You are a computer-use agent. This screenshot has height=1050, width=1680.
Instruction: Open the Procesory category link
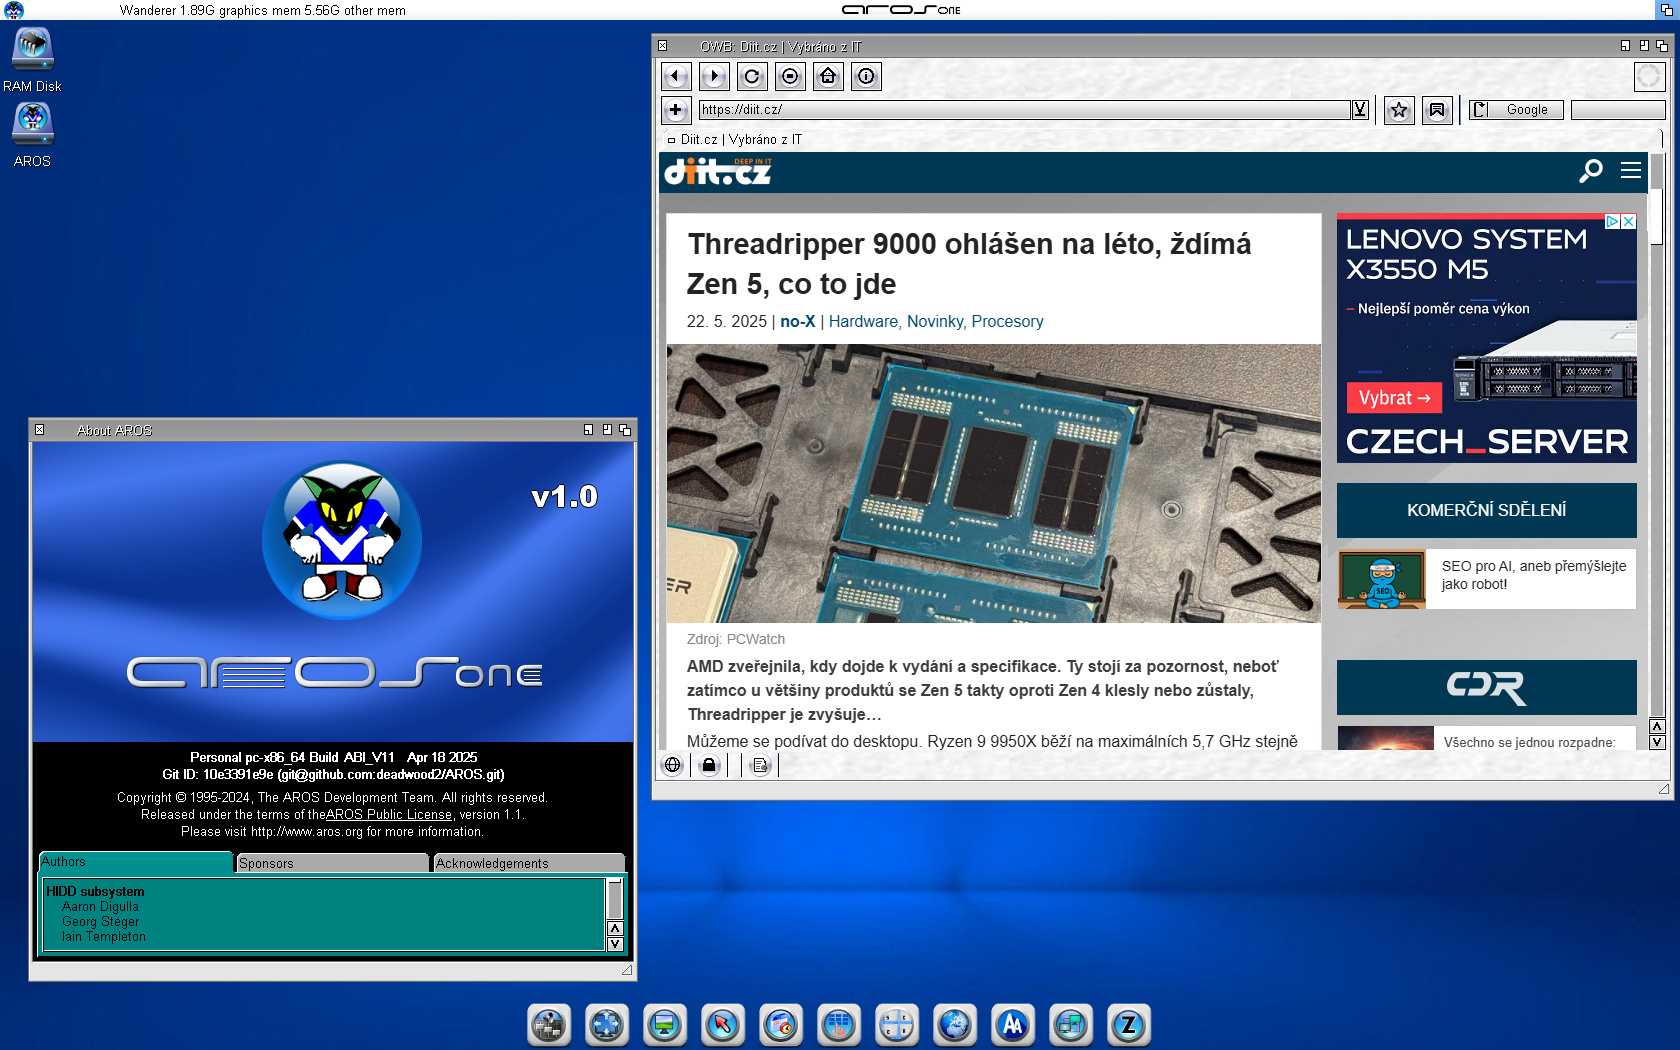pyautogui.click(x=1007, y=322)
